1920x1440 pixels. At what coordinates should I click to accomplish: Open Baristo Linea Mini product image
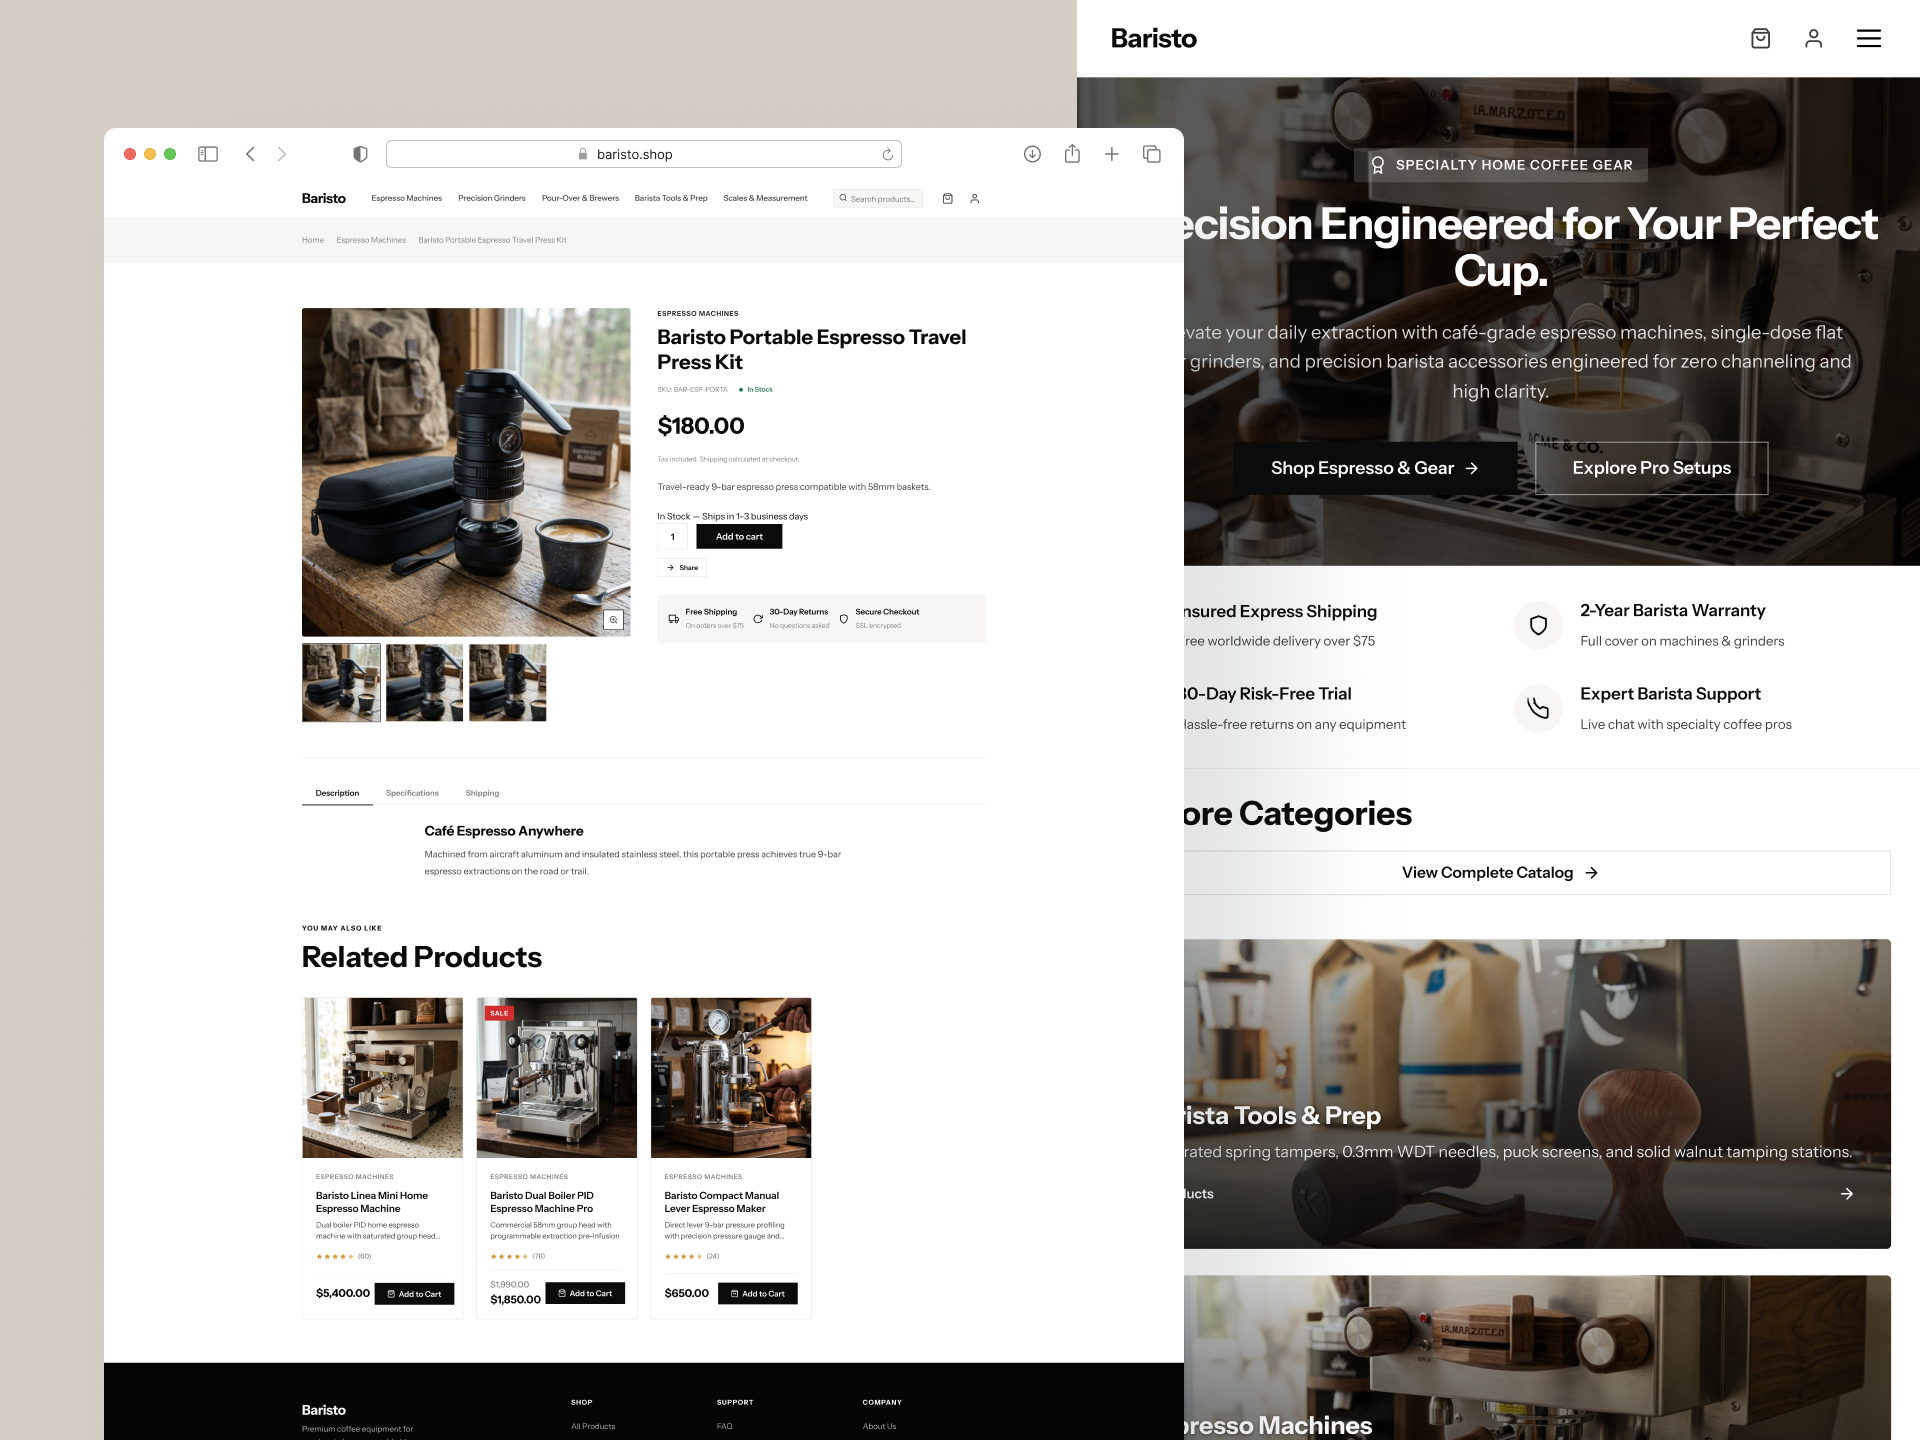382,1077
